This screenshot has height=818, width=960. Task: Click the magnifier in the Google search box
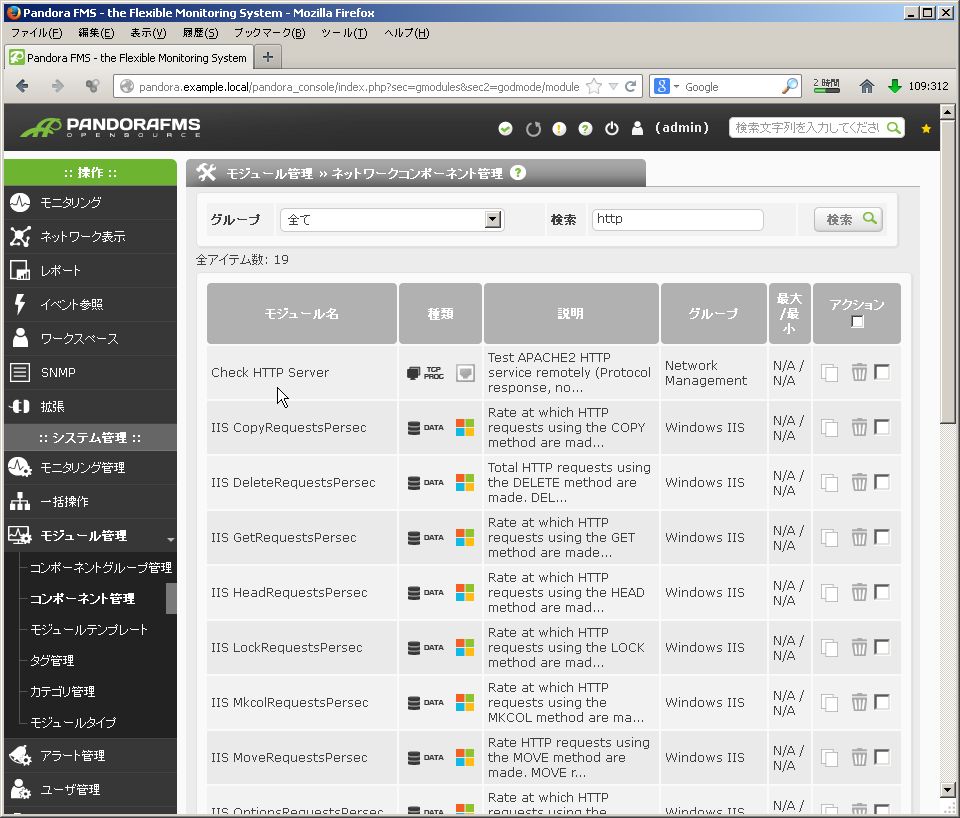point(790,86)
